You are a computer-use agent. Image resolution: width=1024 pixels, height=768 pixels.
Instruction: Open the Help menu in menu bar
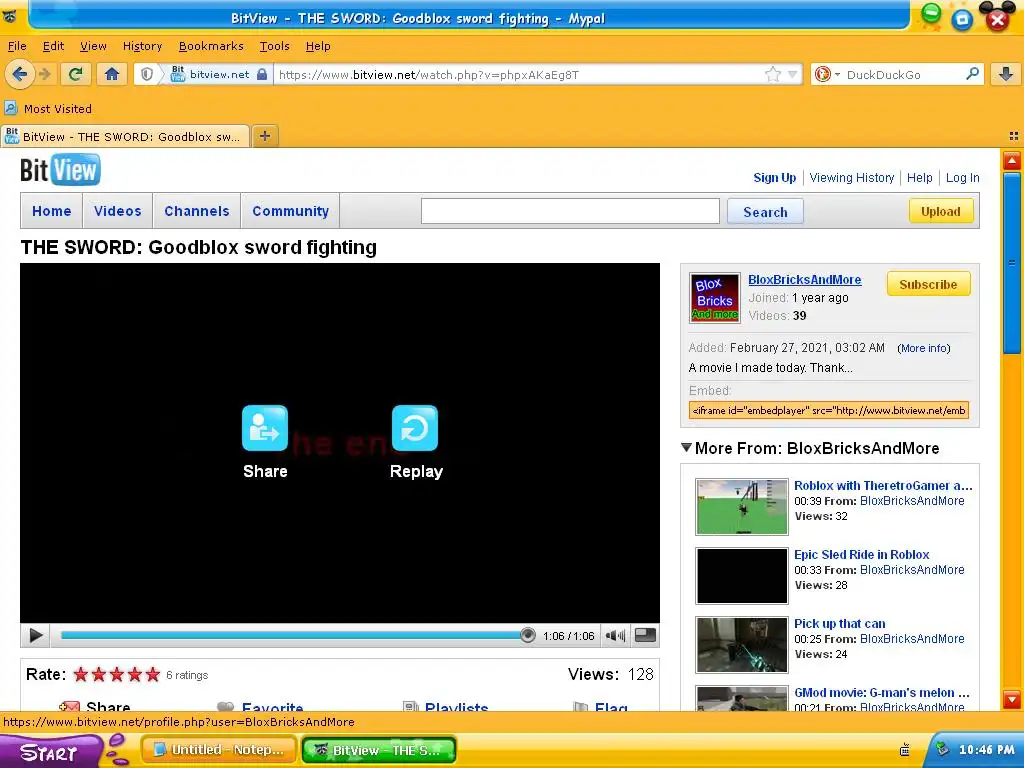pos(318,46)
